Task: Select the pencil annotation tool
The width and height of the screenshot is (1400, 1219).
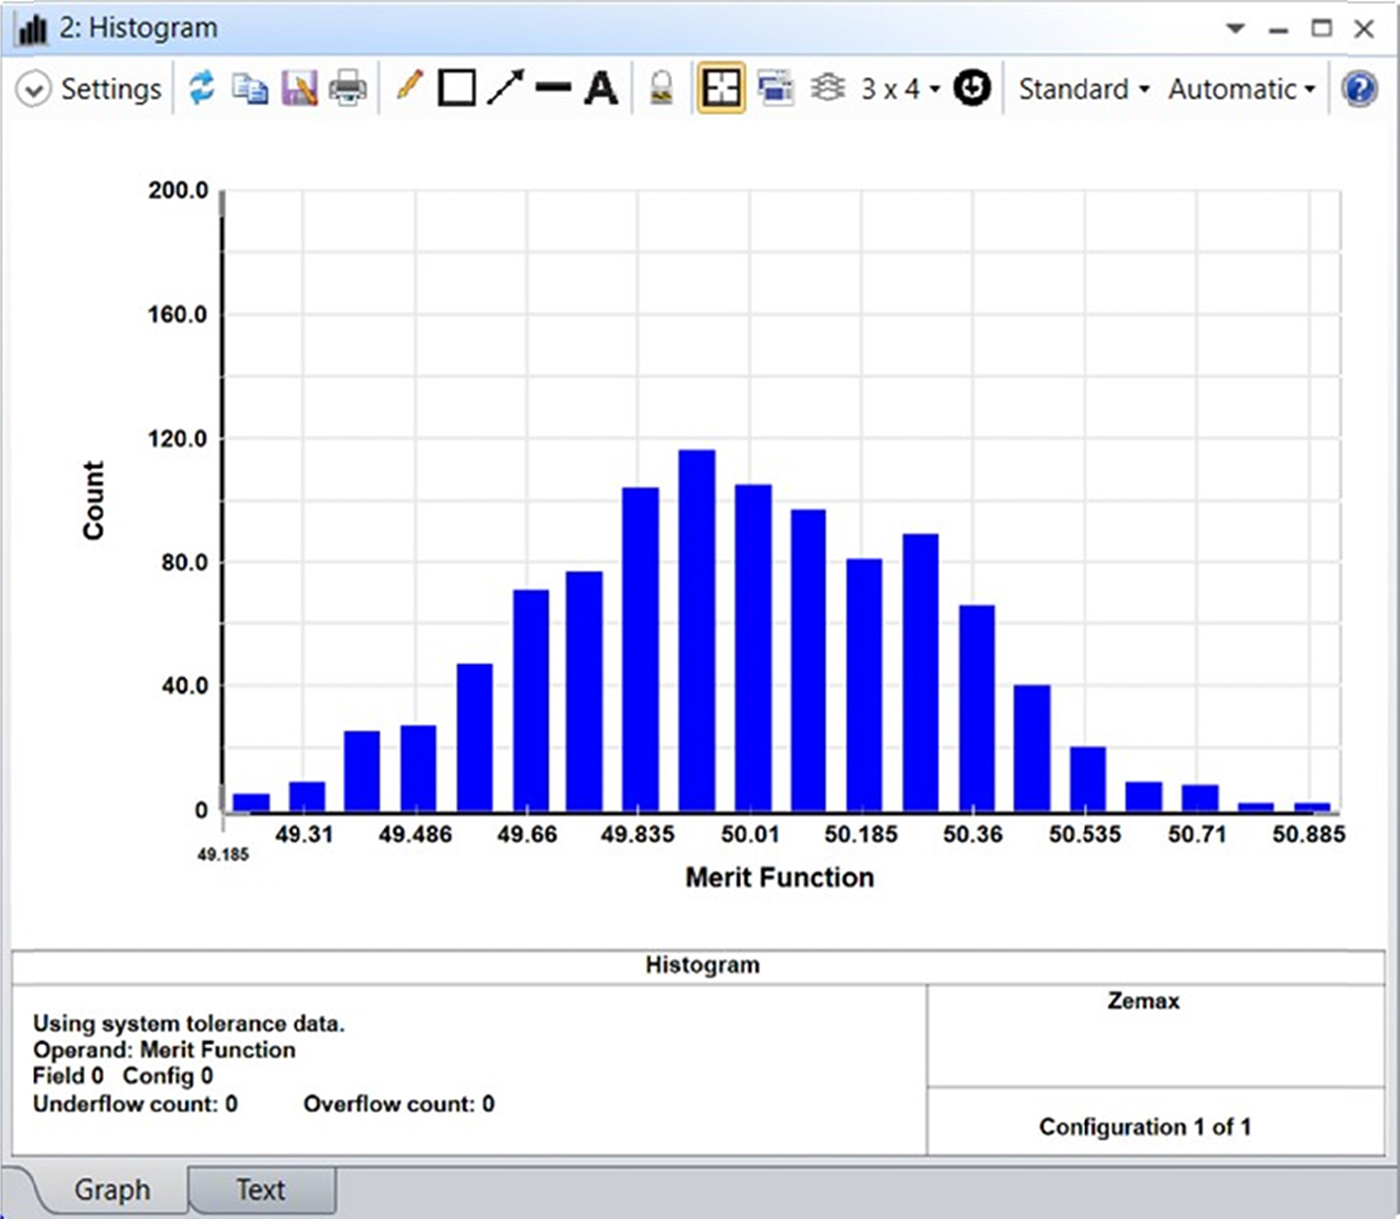Action: 409,87
